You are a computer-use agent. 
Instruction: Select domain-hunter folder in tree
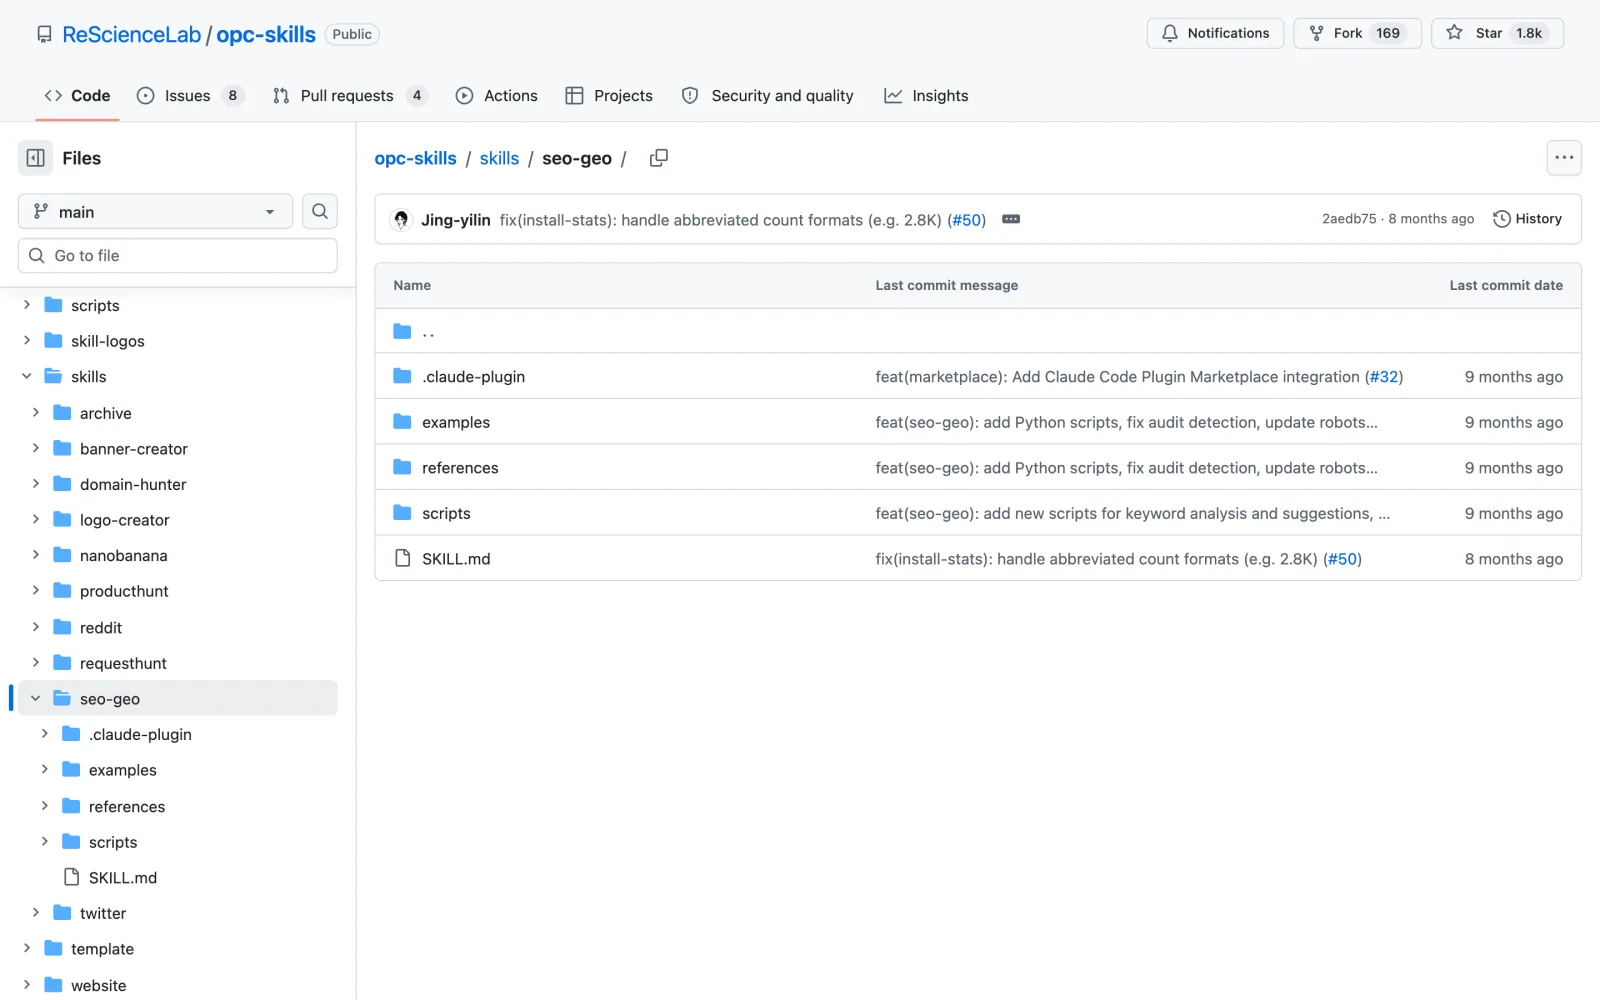click(x=133, y=484)
